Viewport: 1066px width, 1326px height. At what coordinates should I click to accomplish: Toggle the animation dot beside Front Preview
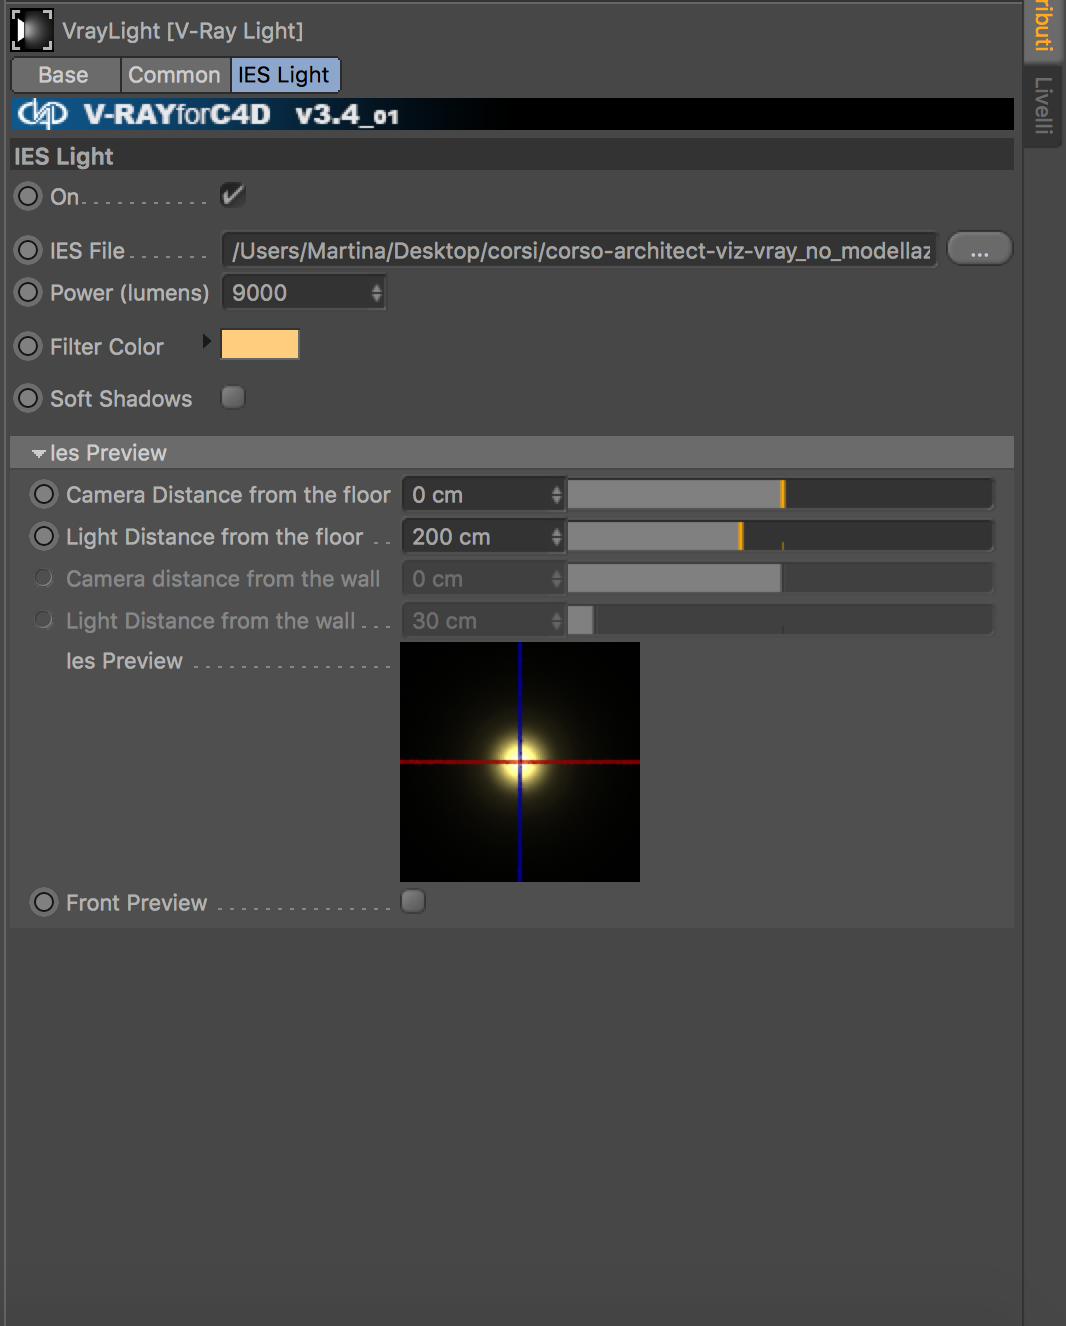[44, 902]
